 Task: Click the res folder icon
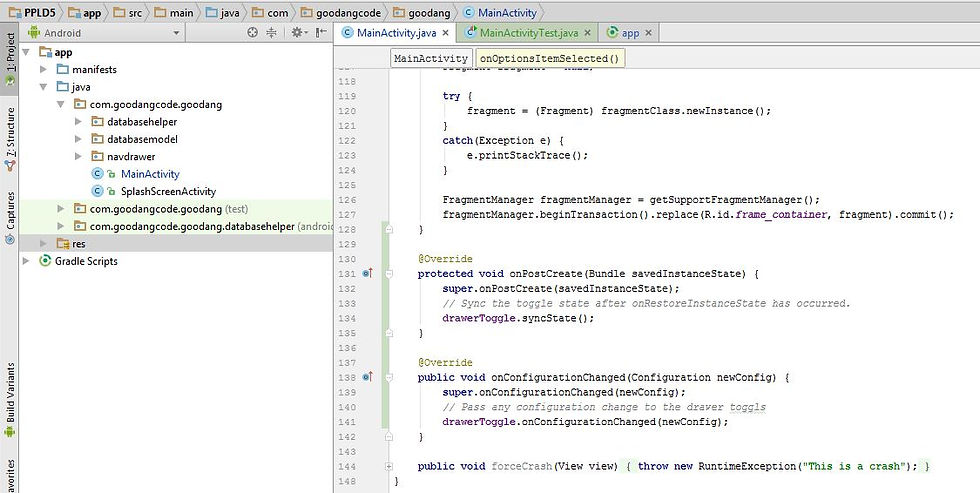click(x=62, y=244)
